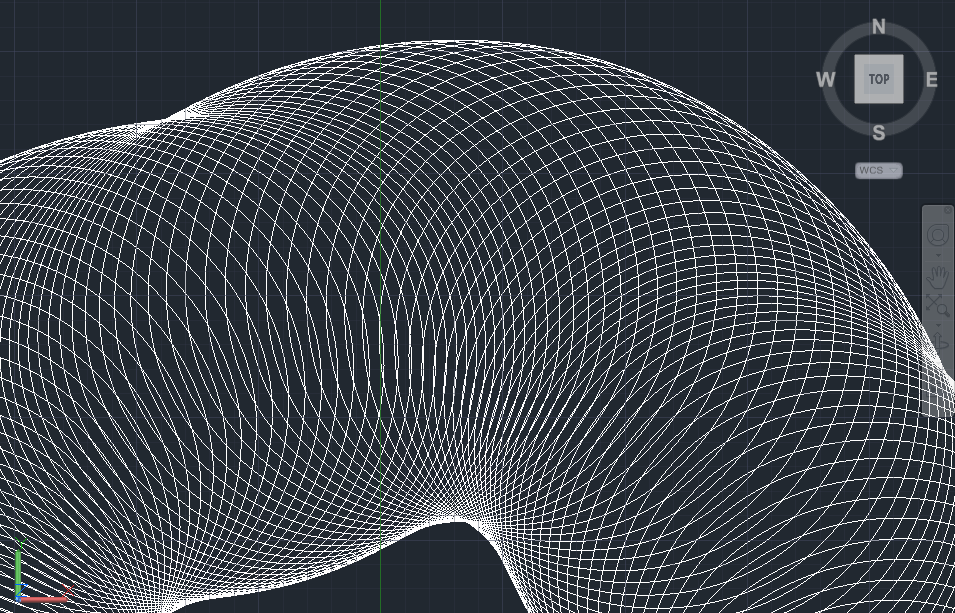
Task: Open the SteeringWheels navigation tool
Action: [938, 235]
